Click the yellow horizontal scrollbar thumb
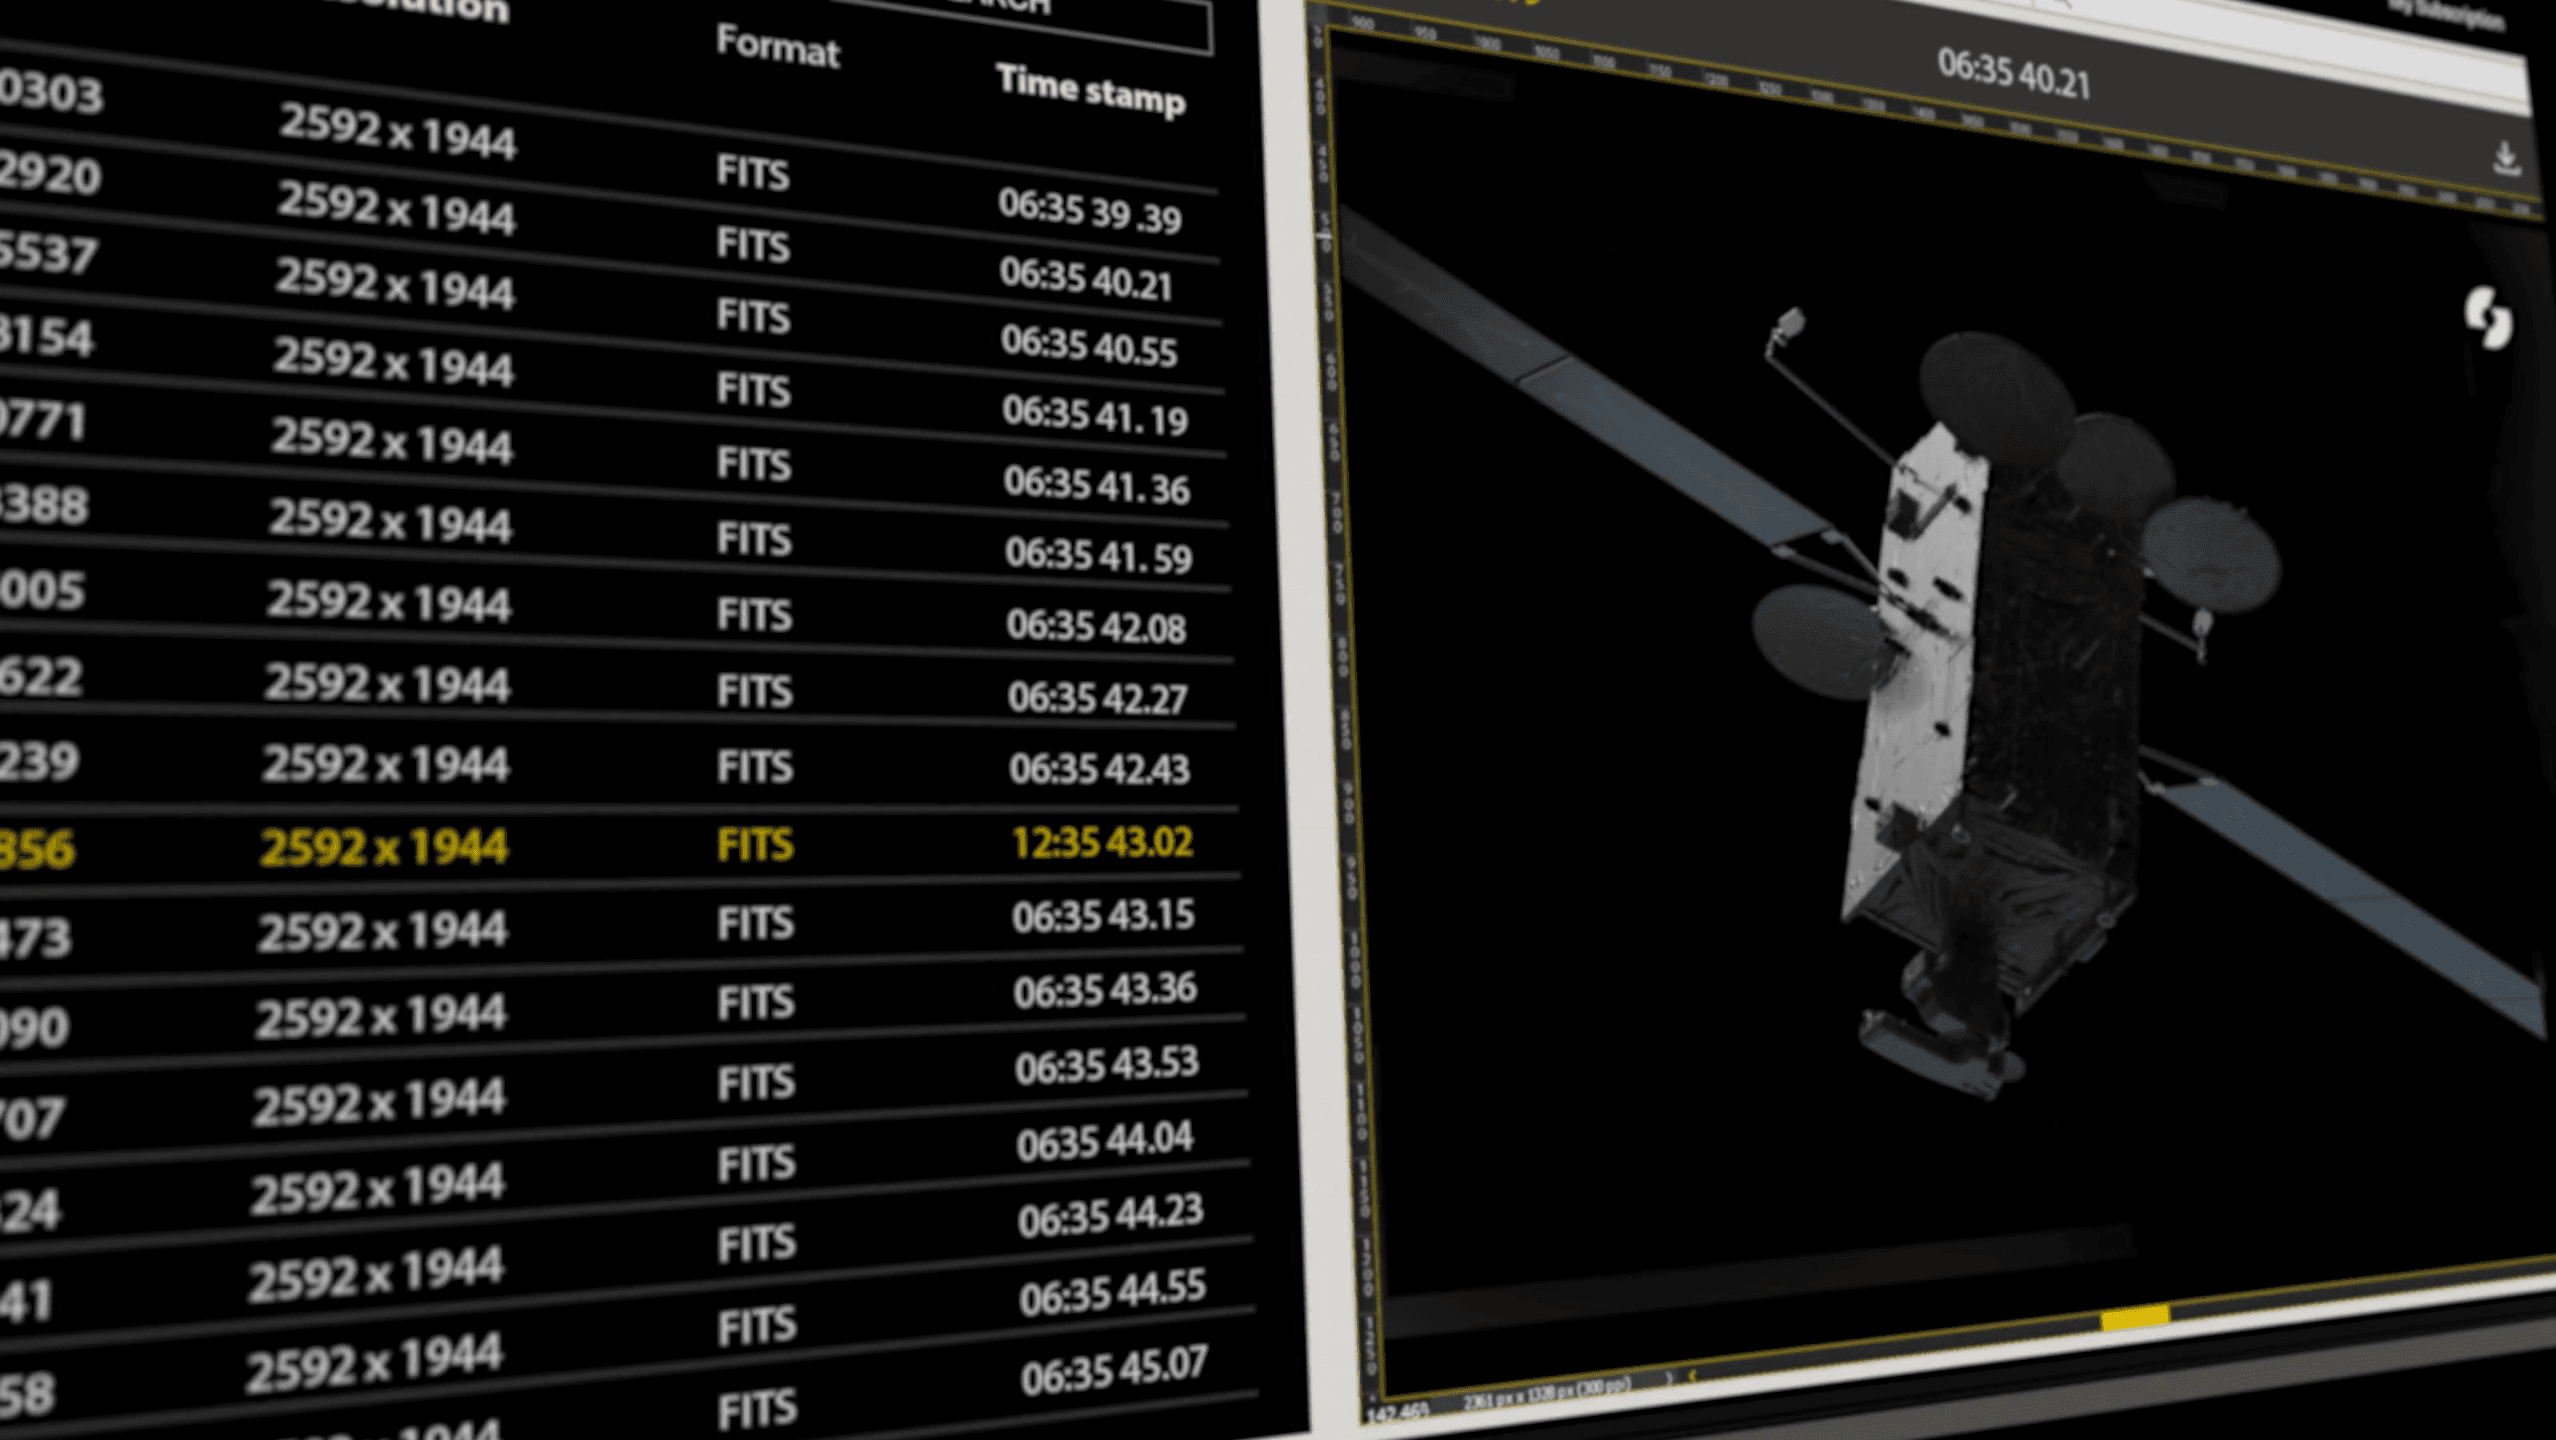 click(2134, 1318)
